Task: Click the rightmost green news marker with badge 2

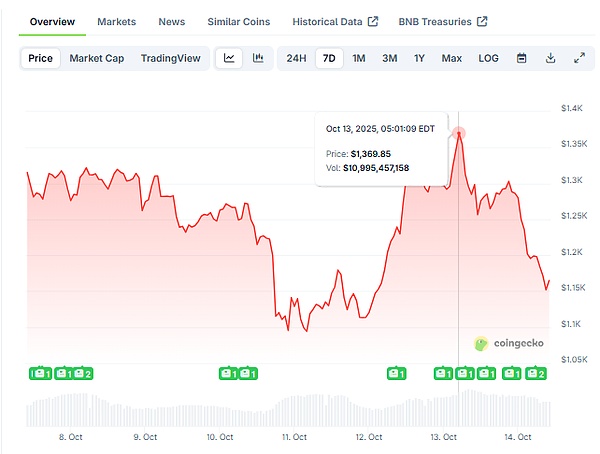Action: pos(536,374)
